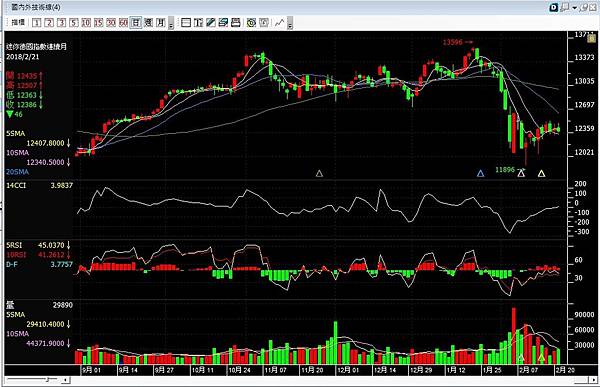This screenshot has height=387, width=600.
Task: Click the 2018/2/21 date text
Action: coord(23,57)
